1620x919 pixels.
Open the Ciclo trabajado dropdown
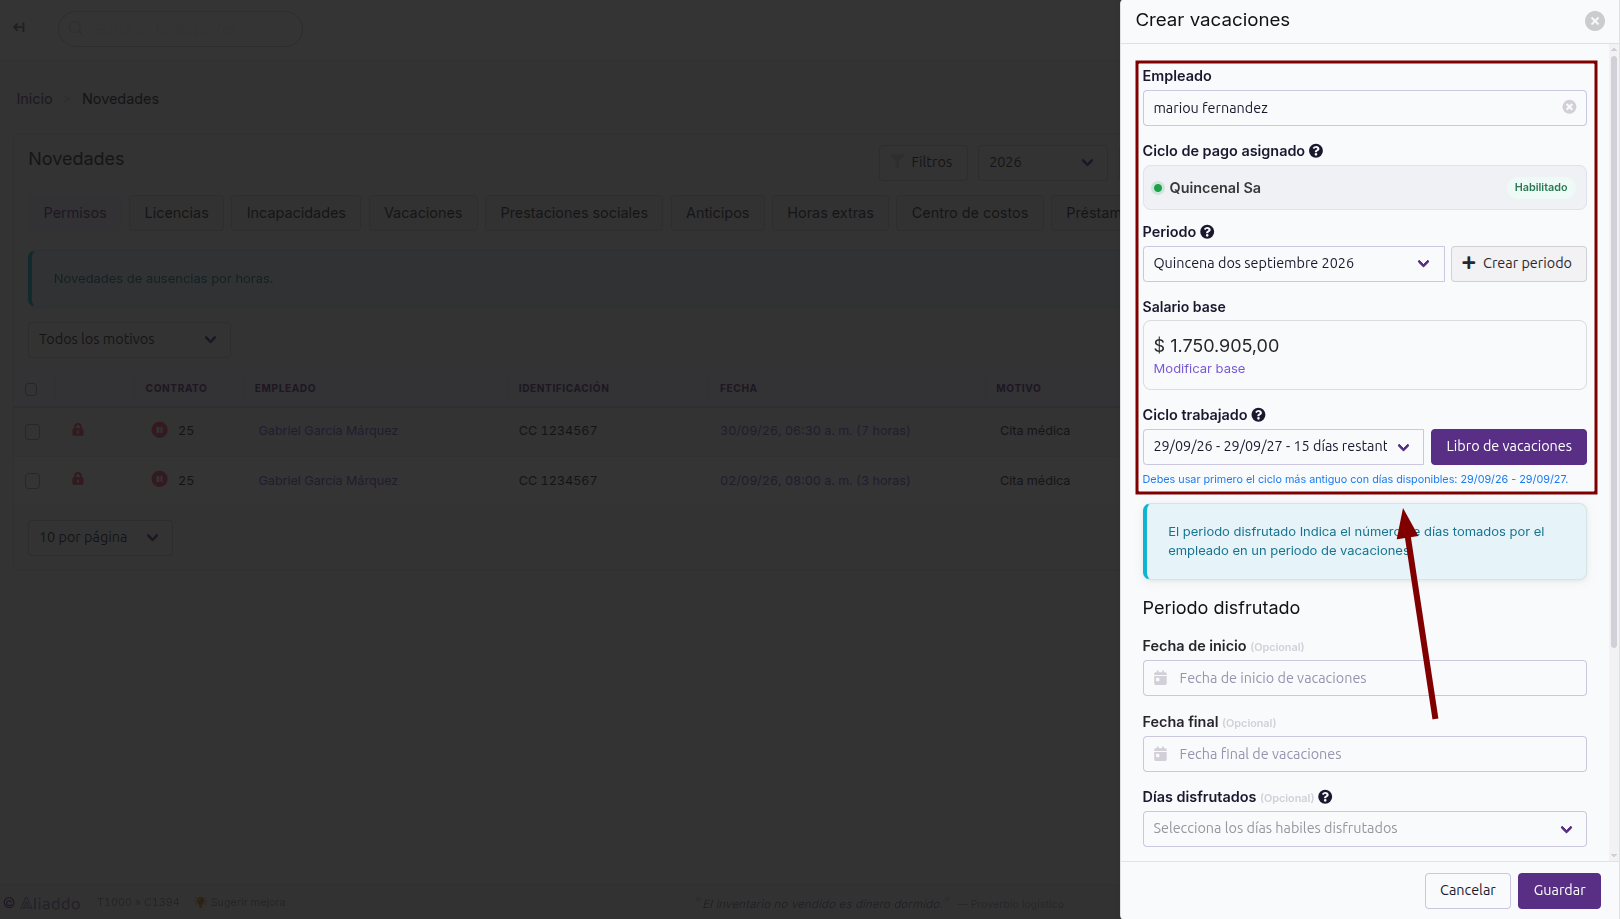[1283, 447]
